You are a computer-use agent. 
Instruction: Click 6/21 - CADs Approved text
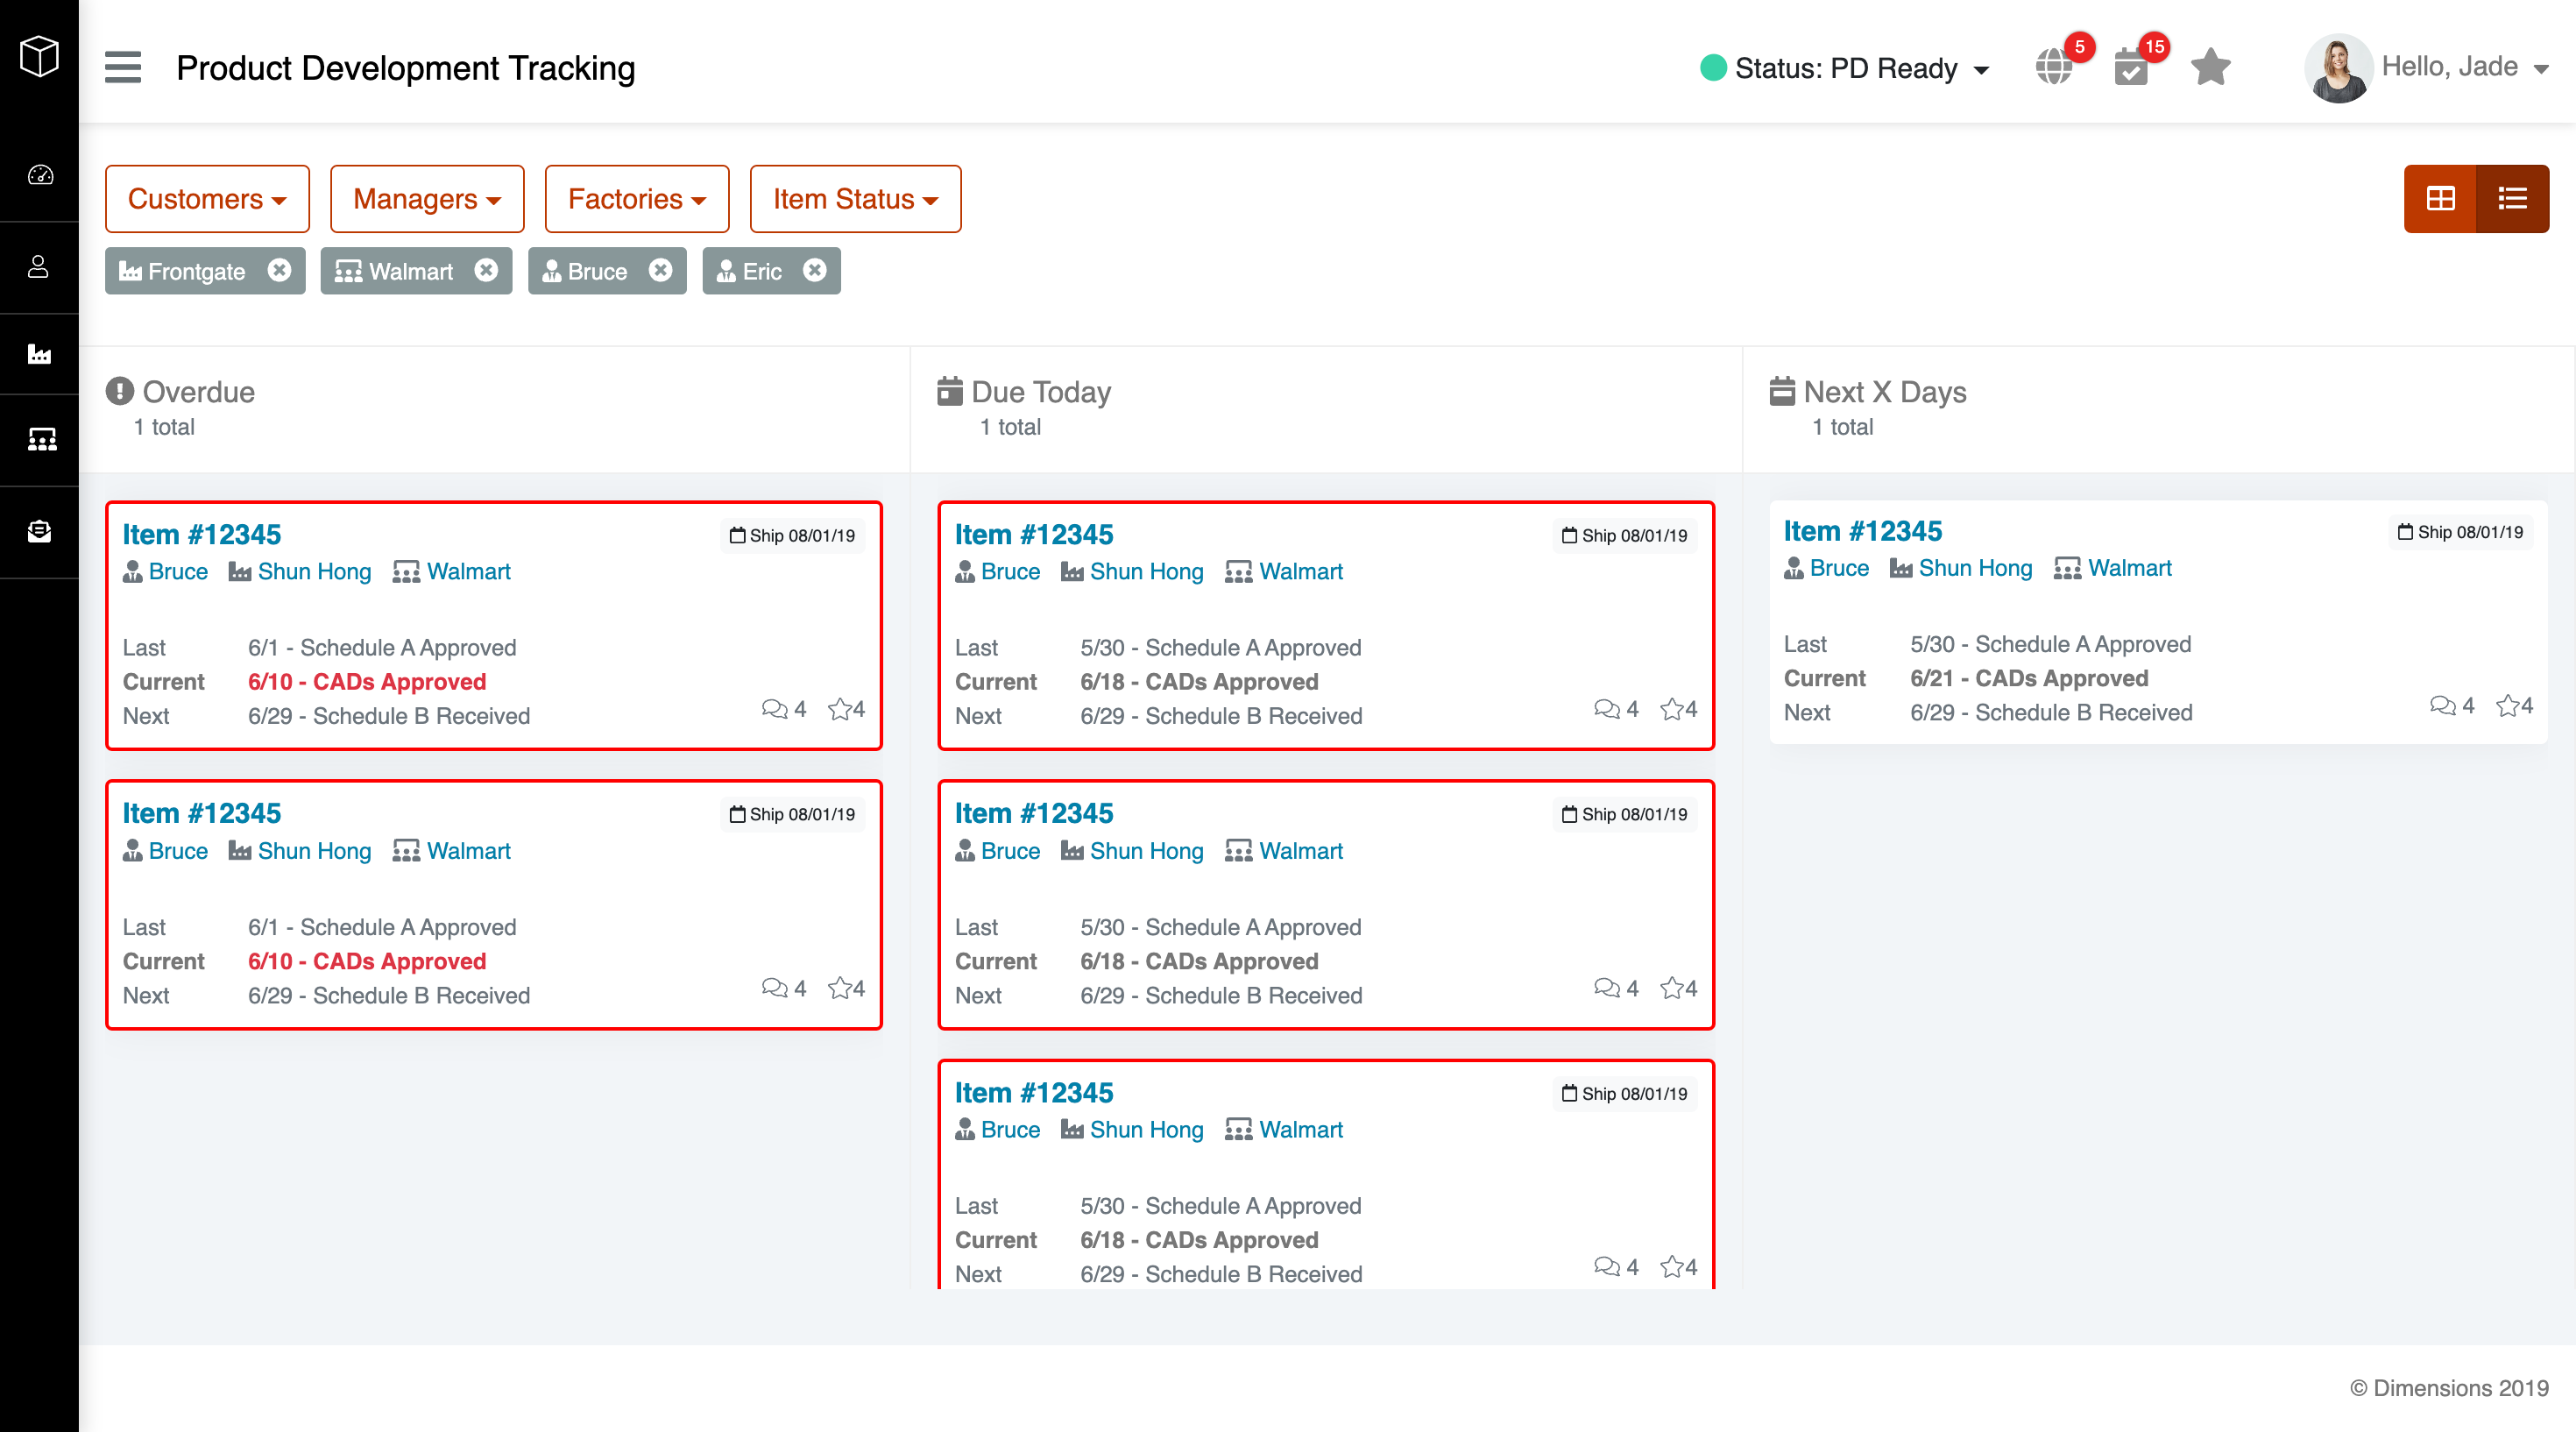[2029, 679]
